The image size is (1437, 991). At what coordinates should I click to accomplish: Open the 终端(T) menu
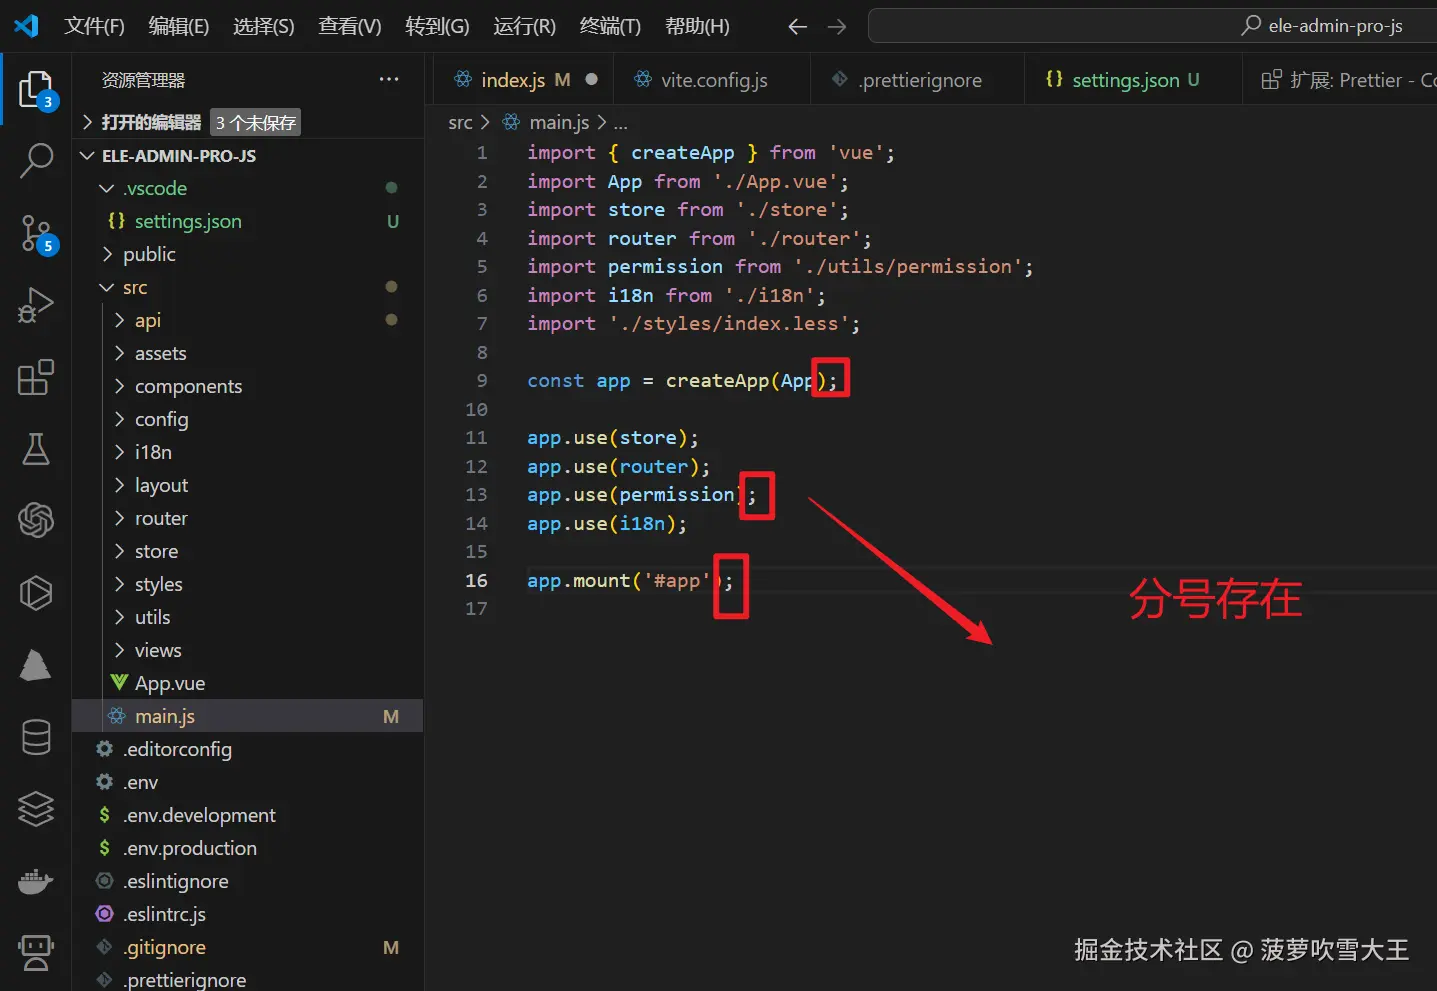[x=610, y=26]
